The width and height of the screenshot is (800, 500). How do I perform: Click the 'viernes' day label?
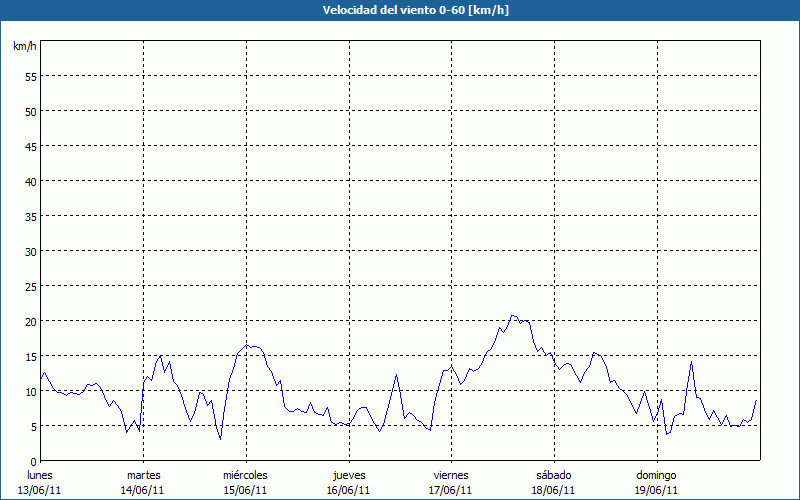tap(451, 475)
